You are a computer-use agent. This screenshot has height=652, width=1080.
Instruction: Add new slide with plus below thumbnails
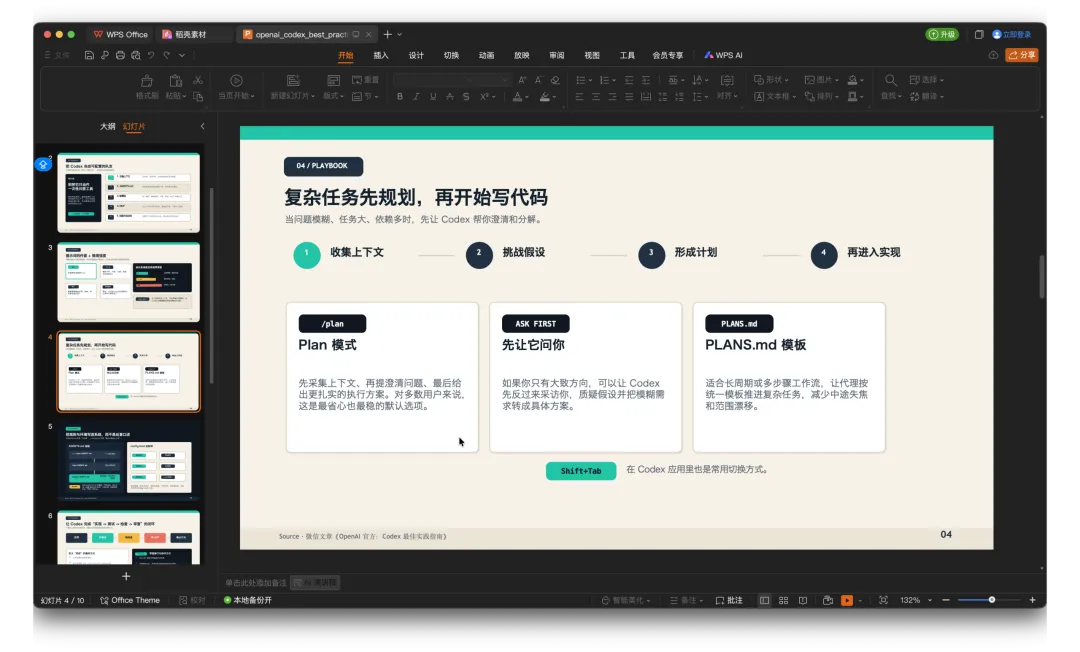tap(126, 576)
